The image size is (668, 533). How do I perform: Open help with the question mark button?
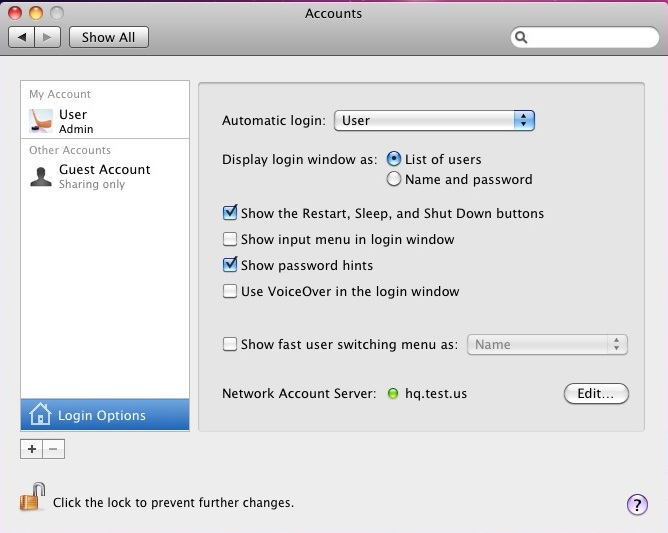[637, 504]
